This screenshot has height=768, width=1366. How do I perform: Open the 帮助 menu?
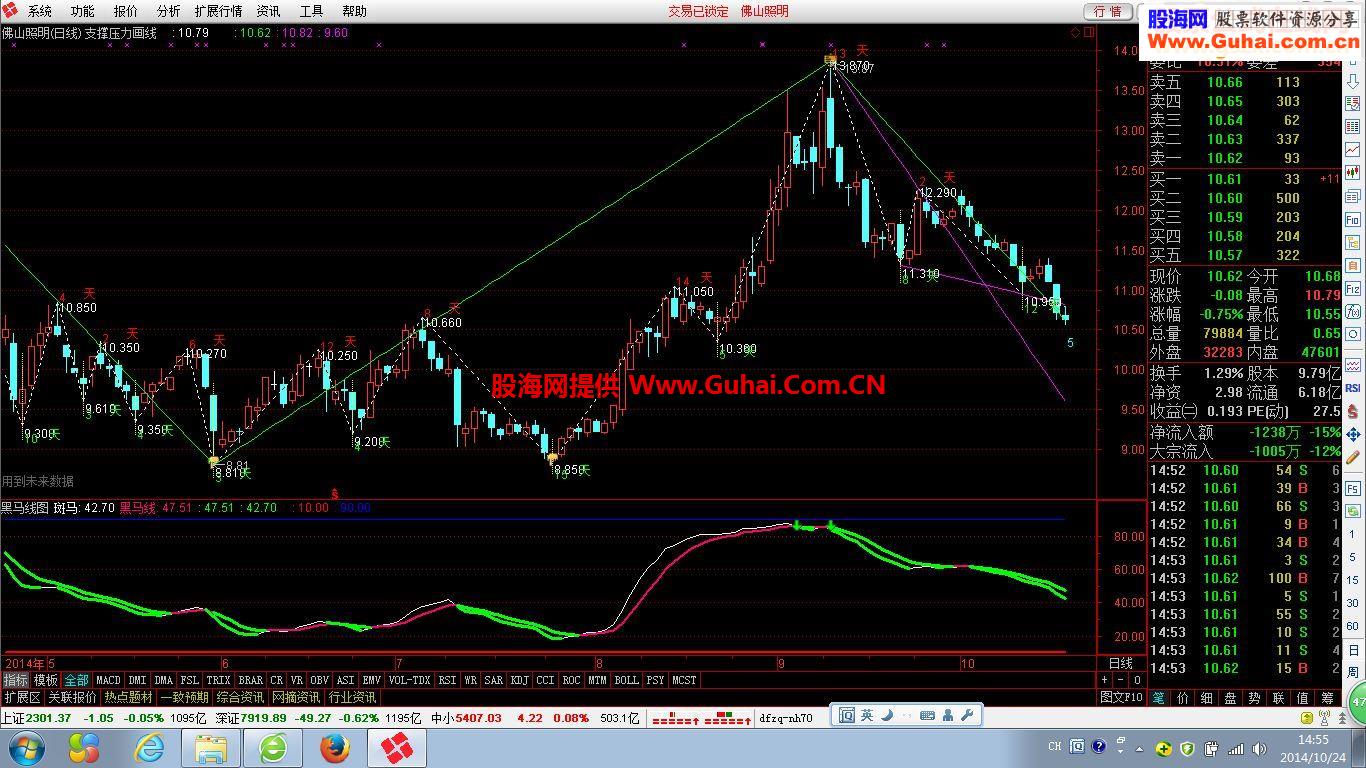point(354,11)
